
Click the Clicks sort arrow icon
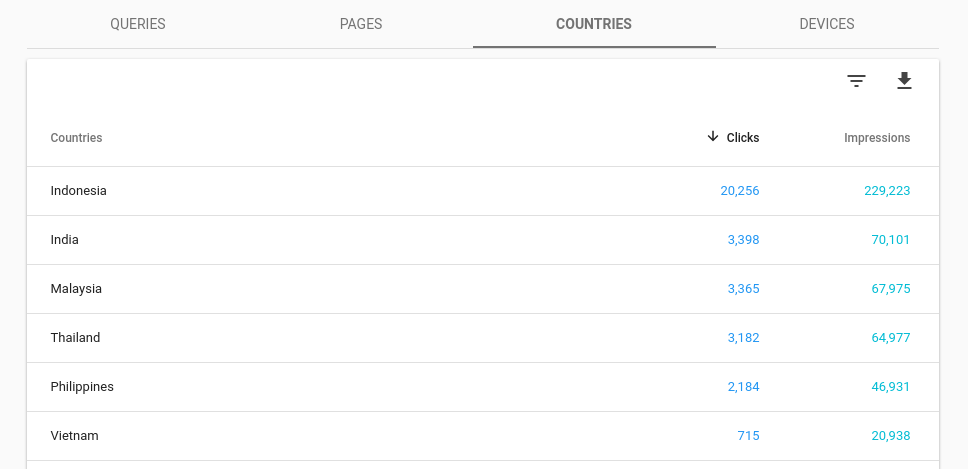[x=713, y=137]
